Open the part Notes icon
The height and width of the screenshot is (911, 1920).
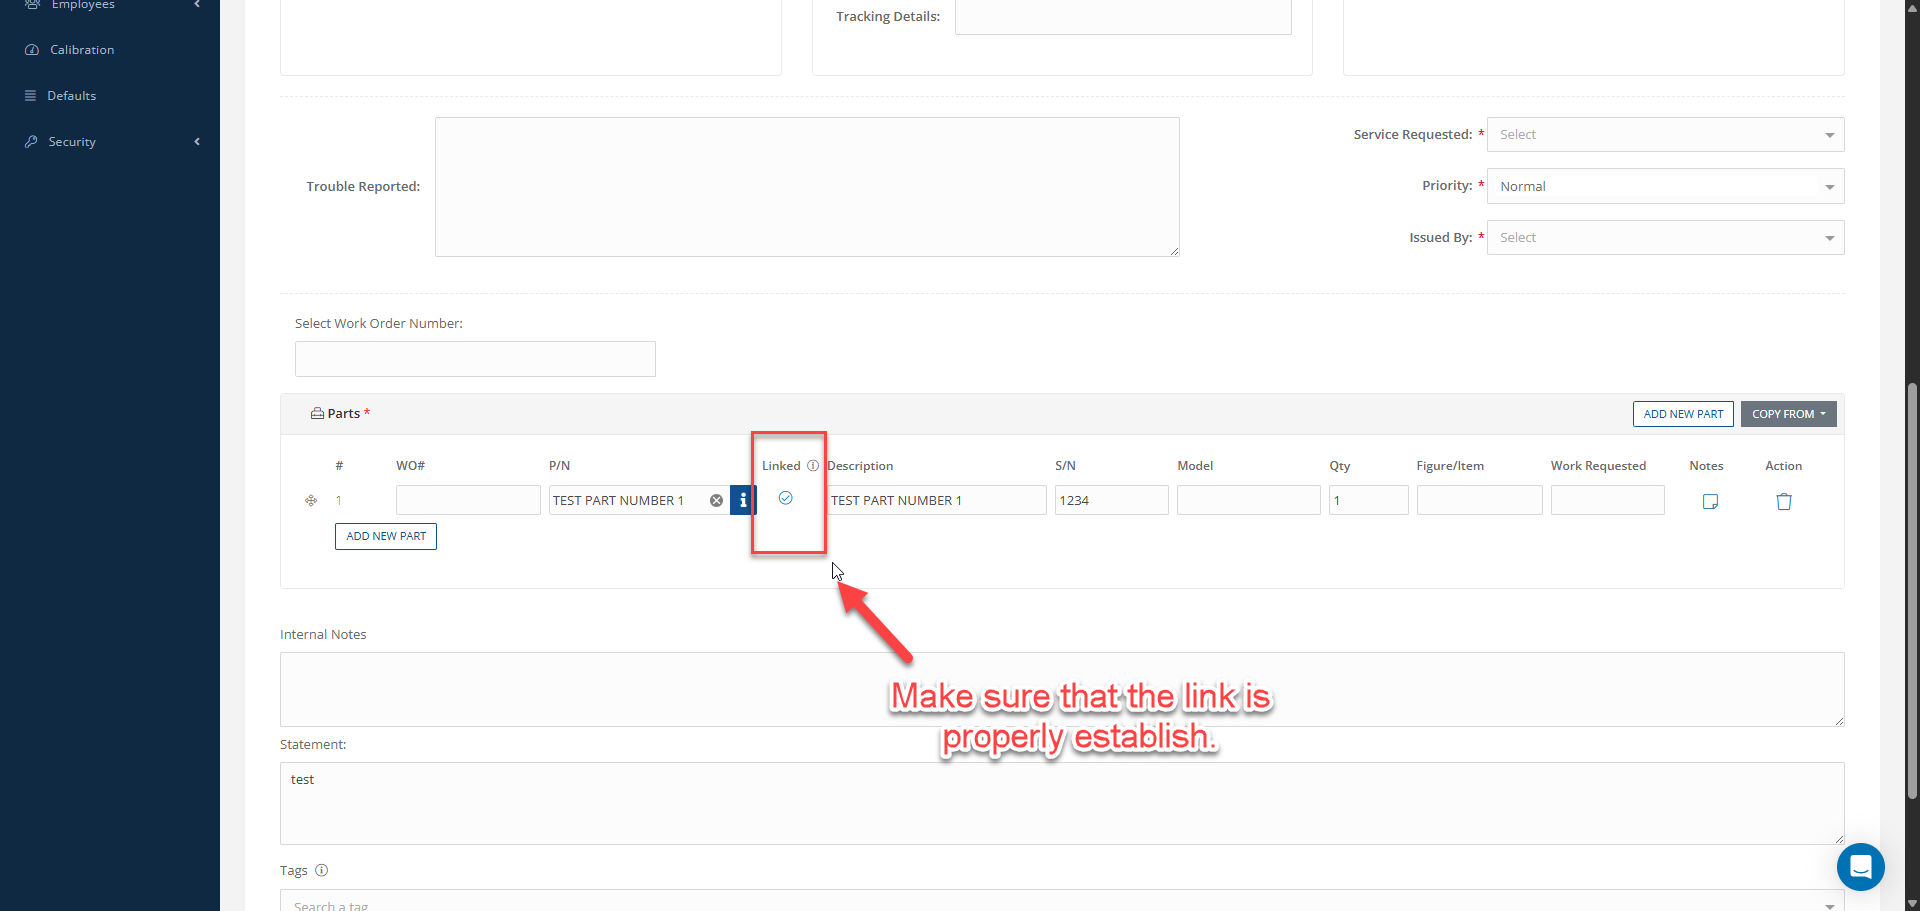pyautogui.click(x=1710, y=502)
